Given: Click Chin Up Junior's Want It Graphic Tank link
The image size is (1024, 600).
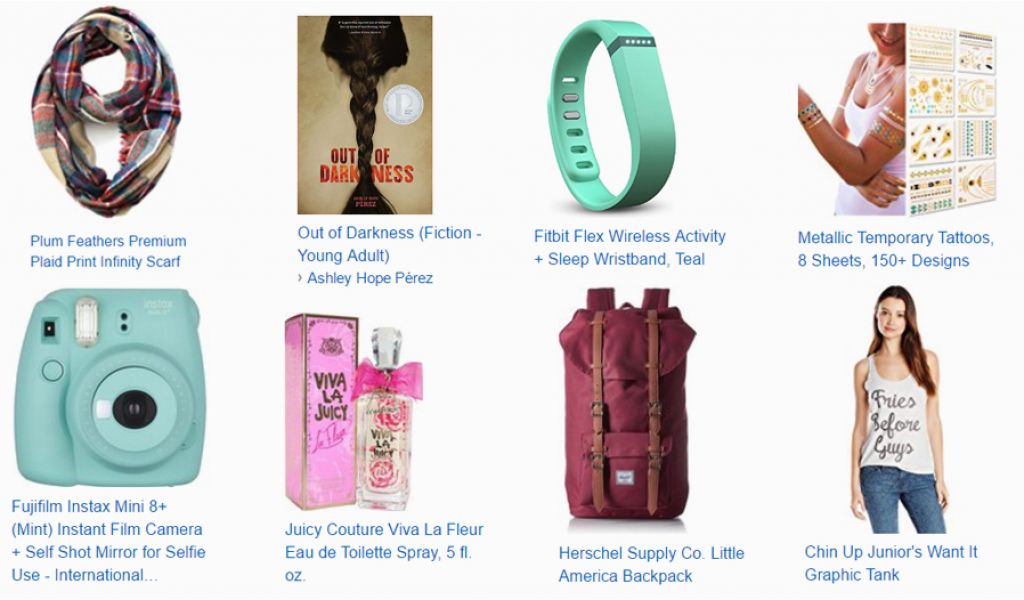Looking at the screenshot, I should pyautogui.click(x=891, y=563).
